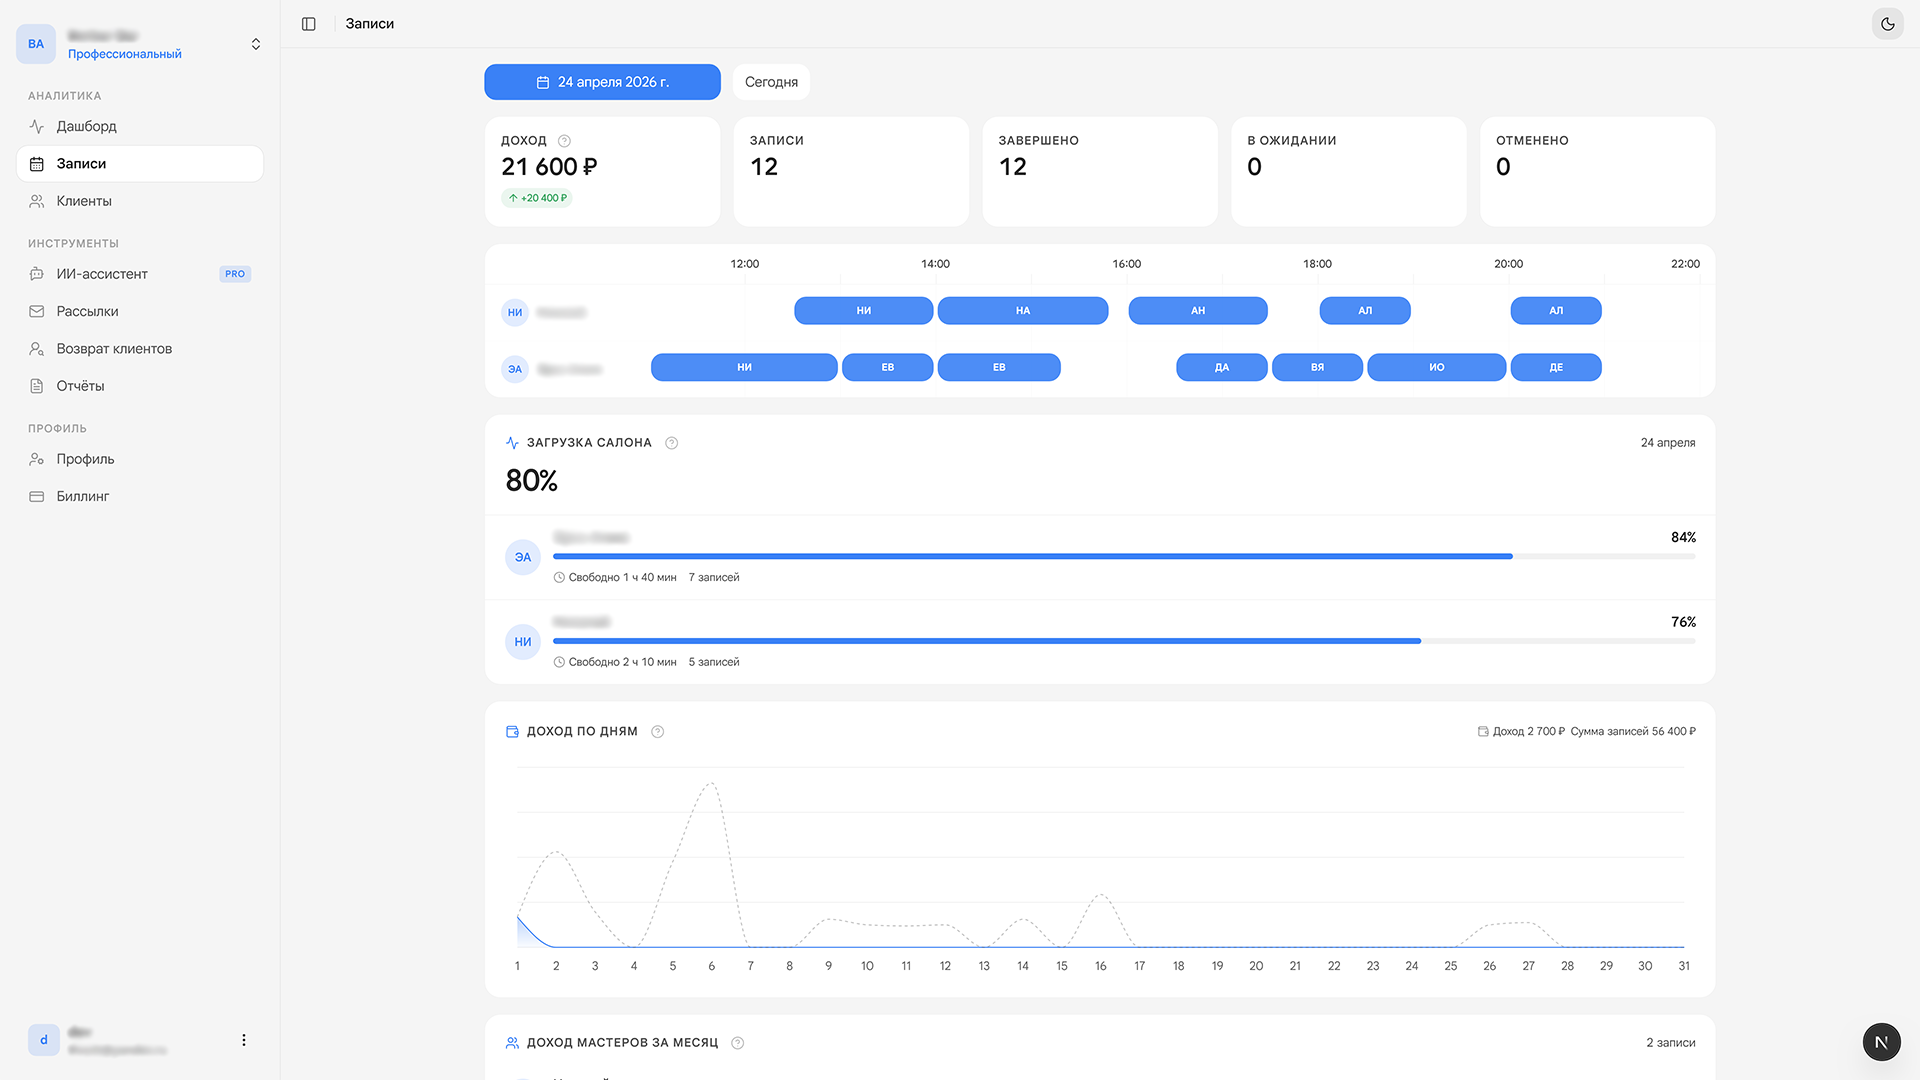1920x1080 pixels.
Task: Open Дашборд in sidebar
Action: 140,126
